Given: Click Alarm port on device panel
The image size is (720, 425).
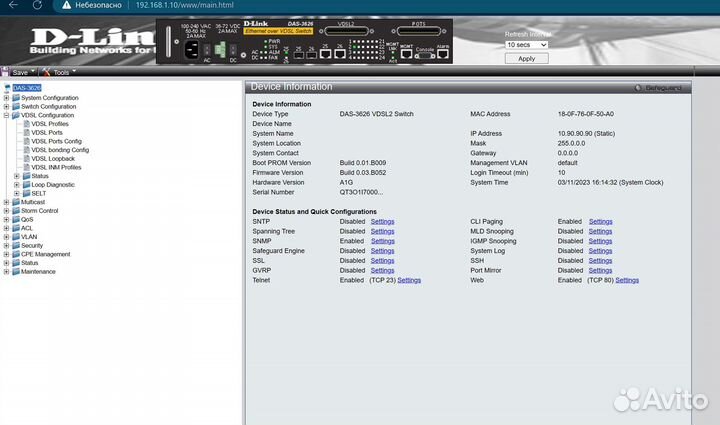Looking at the screenshot, I should click(x=443, y=53).
